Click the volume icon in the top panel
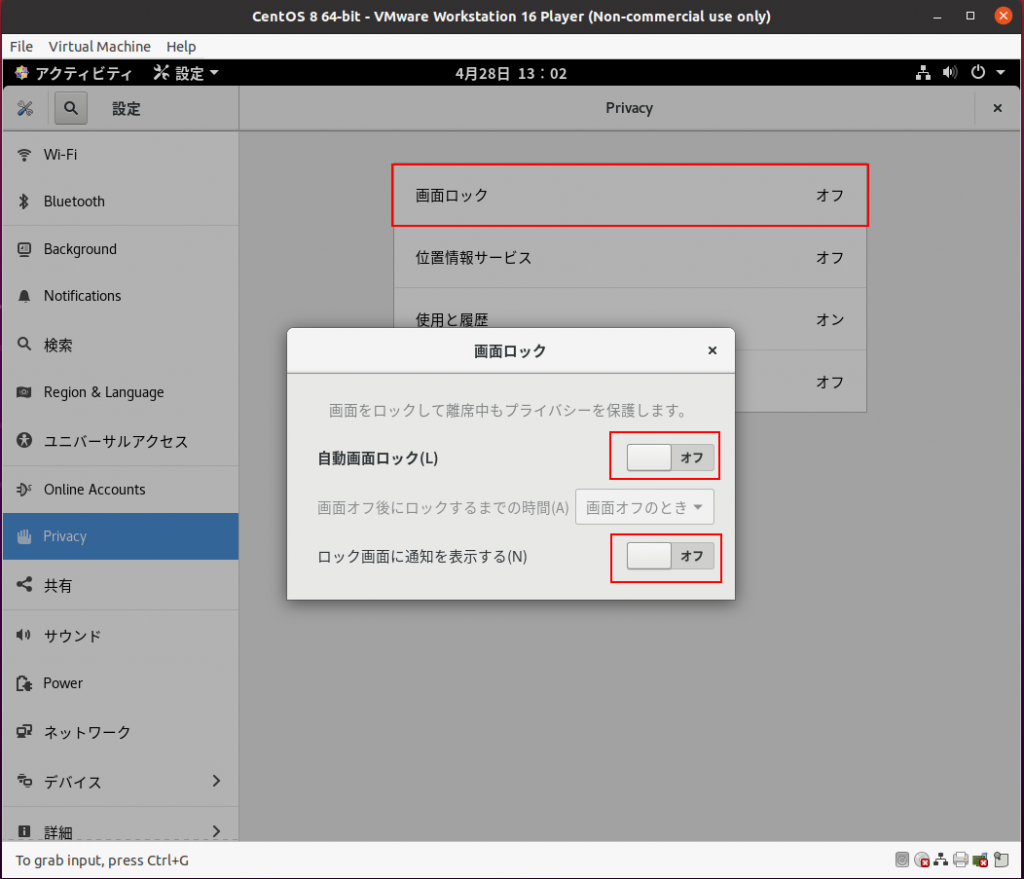This screenshot has height=879, width=1024. [950, 73]
